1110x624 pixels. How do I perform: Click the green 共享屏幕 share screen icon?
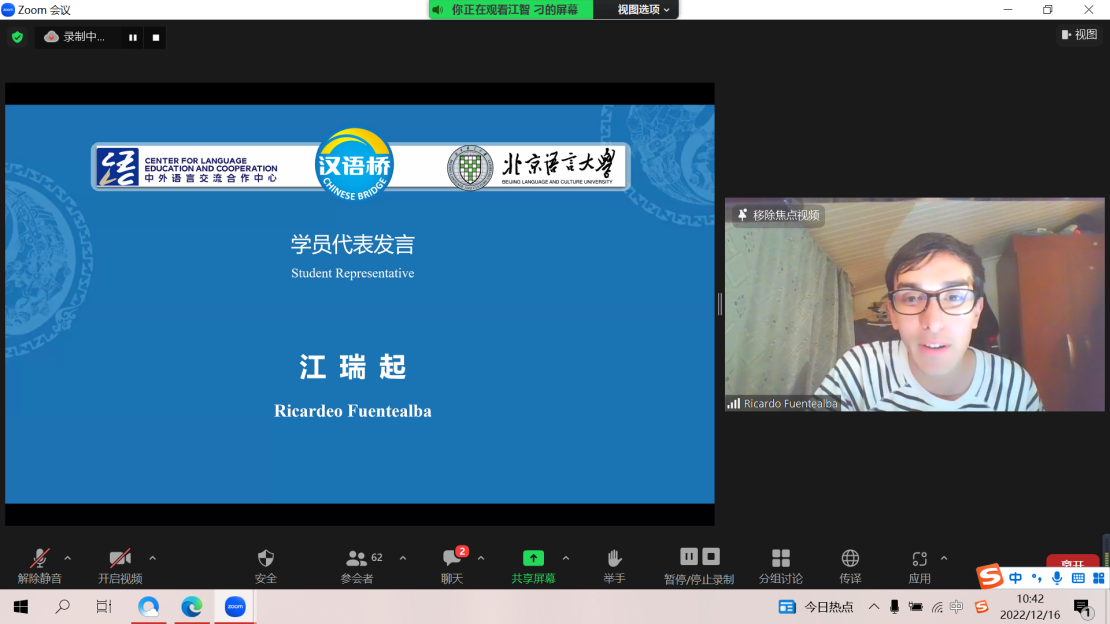click(x=533, y=559)
